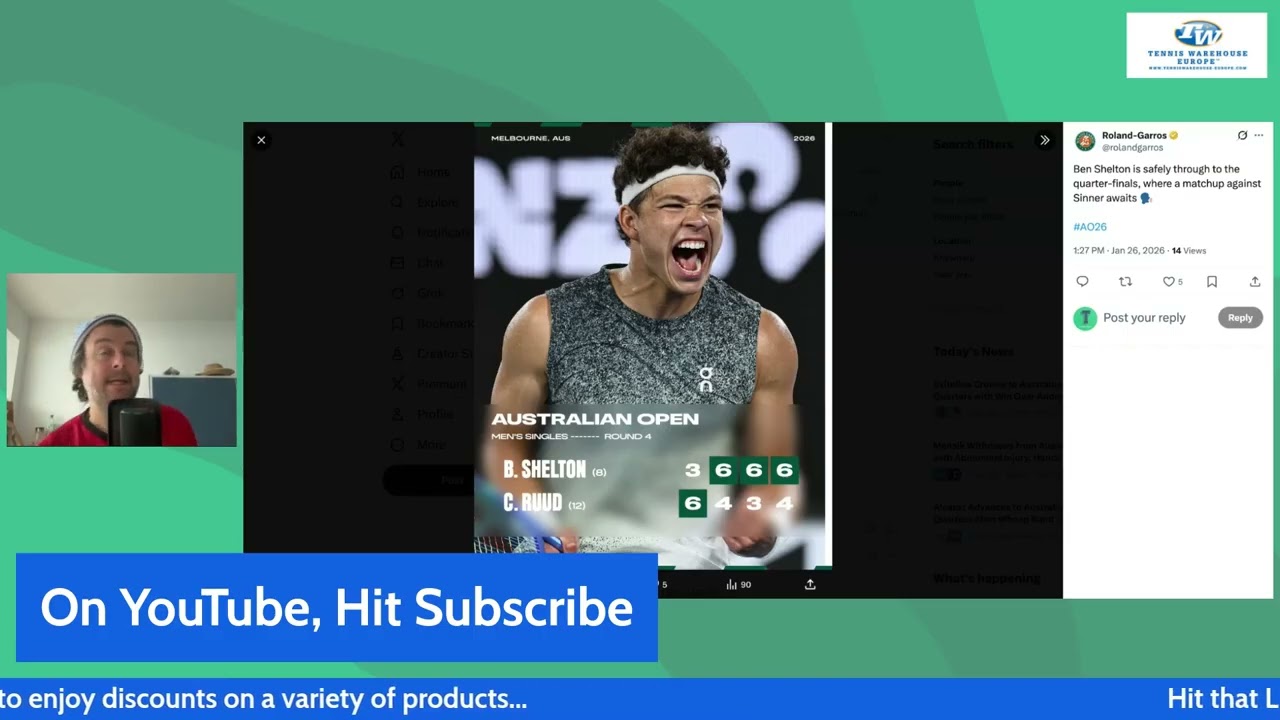Image resolution: width=1280 pixels, height=720 pixels.
Task: View the 14 Views count
Action: (x=1189, y=251)
